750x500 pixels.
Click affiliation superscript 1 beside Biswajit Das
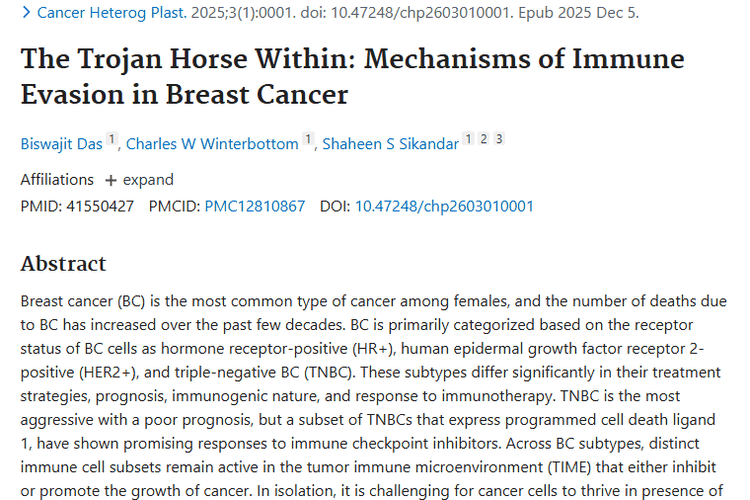coord(112,140)
